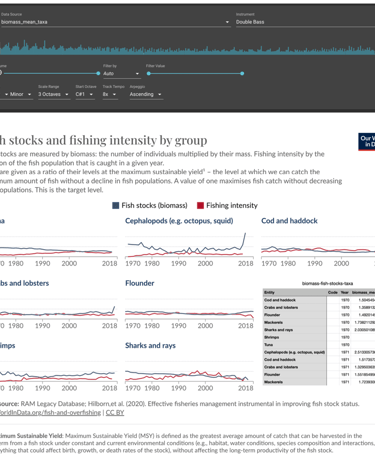Image resolution: width=375 pixels, height=458 pixels.
Task: Open the Arpeggio Ascending dropdown
Action: 146,94
